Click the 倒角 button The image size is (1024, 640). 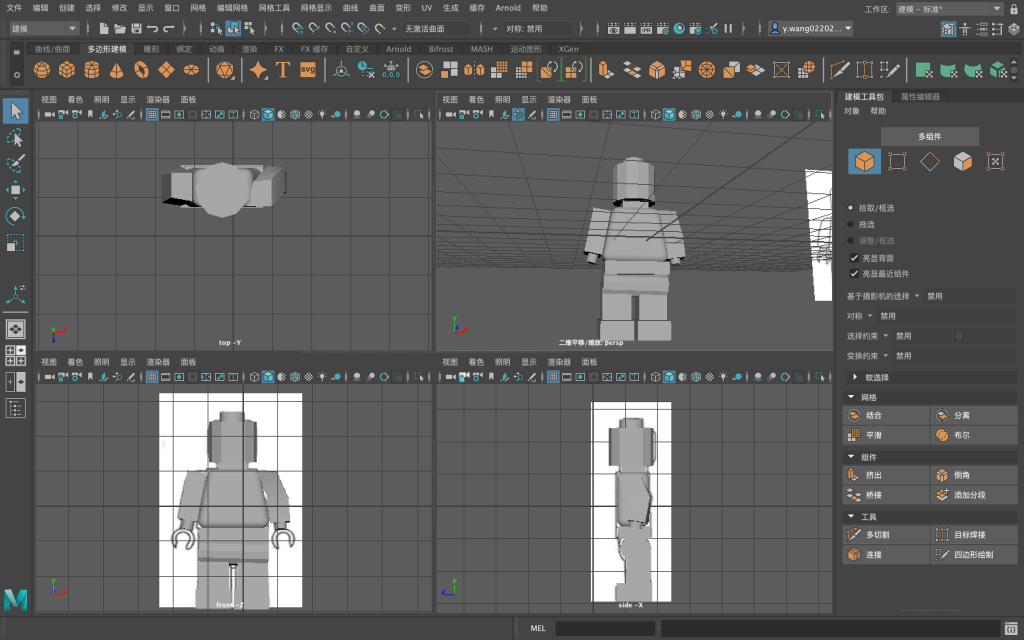[974, 475]
